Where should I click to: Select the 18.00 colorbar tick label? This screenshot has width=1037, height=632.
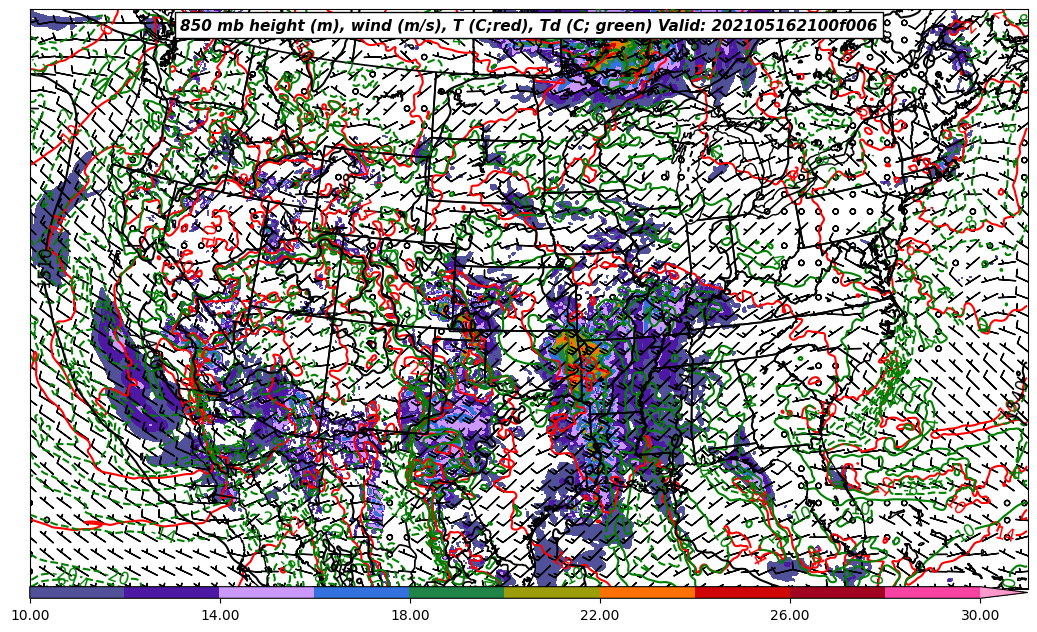tap(410, 615)
